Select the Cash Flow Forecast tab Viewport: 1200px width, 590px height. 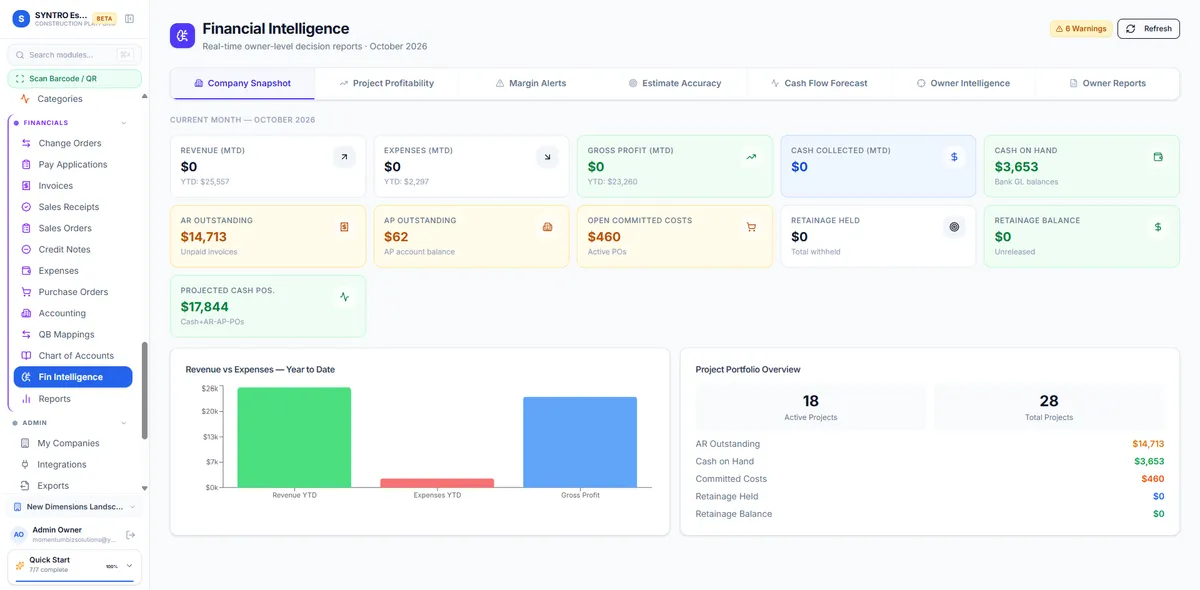click(819, 83)
